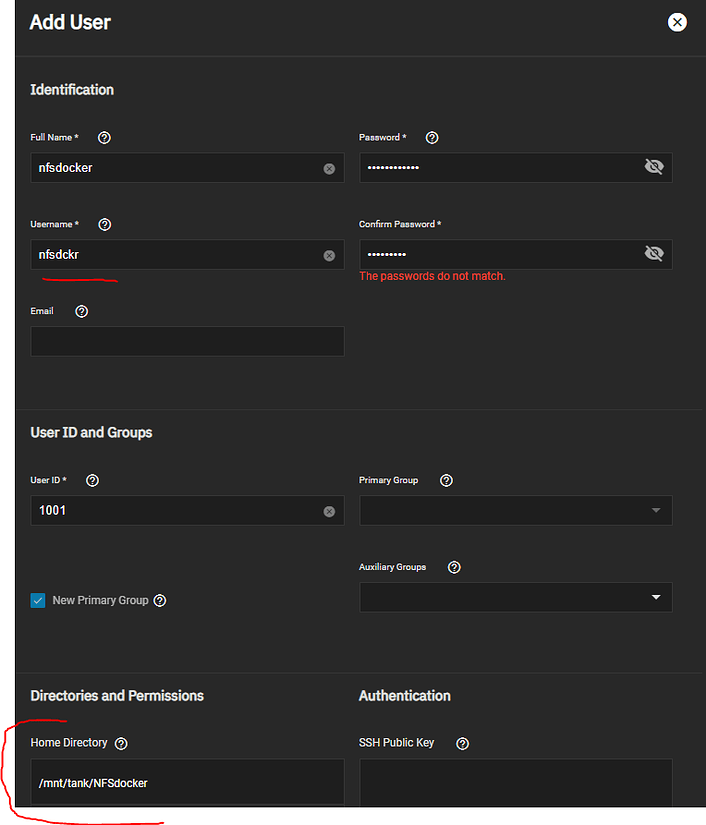Screen dimensions: 706x825
Task: Open Home Directory help tooltip
Action: [122, 743]
